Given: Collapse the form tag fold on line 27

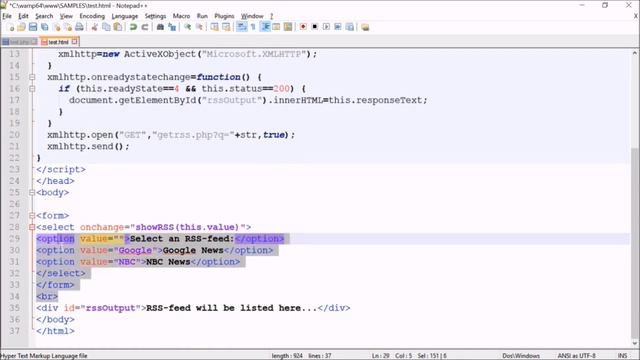Looking at the screenshot, I should click(x=32, y=216).
